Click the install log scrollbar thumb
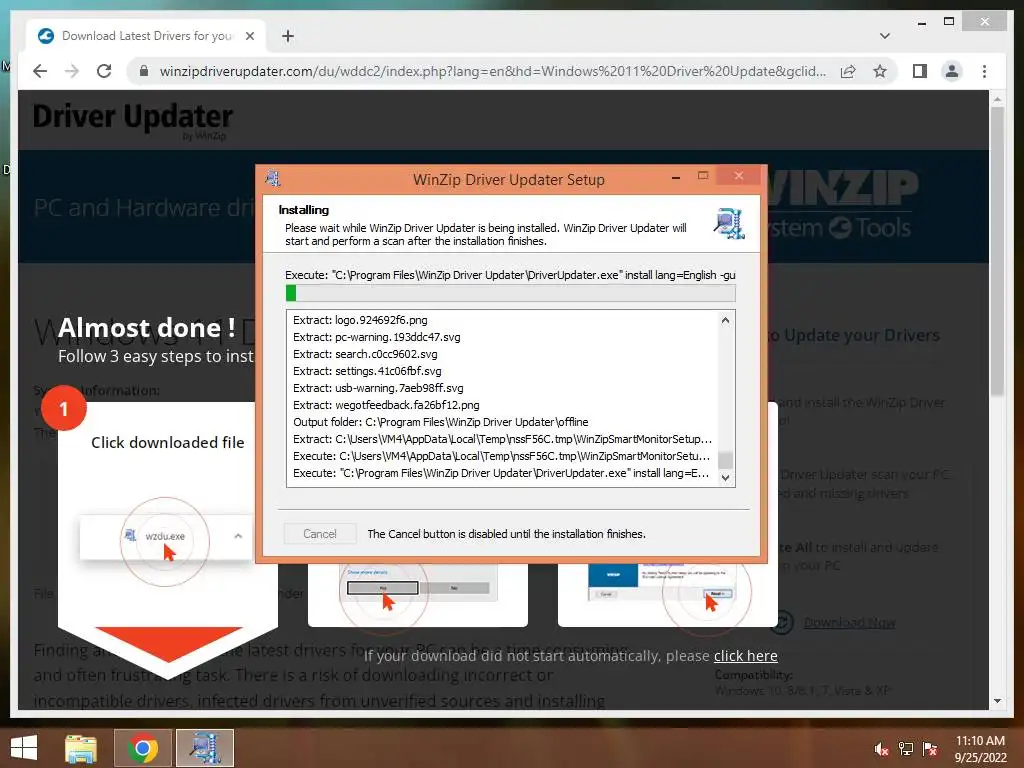 coord(725,460)
